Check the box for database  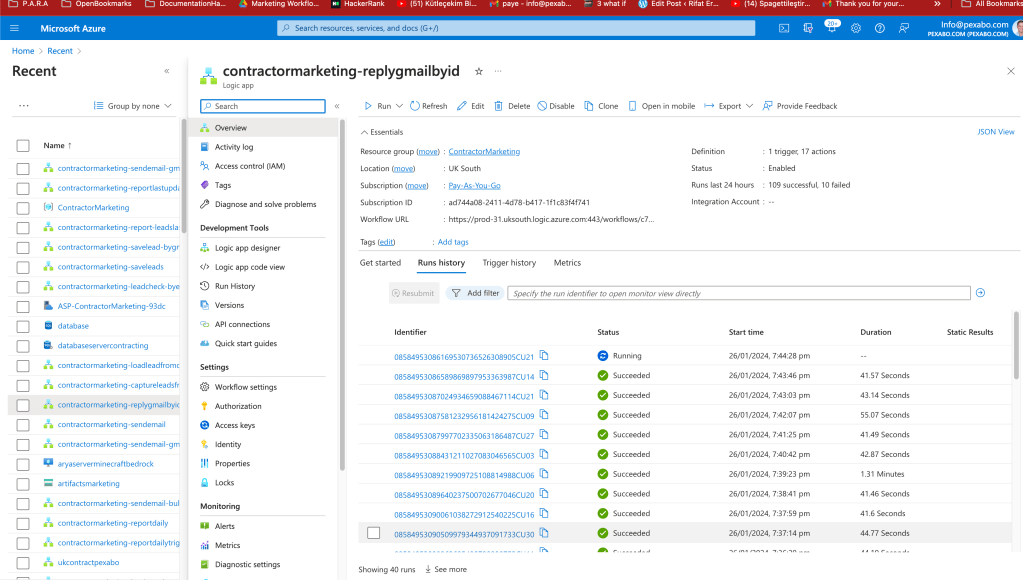coord(23,326)
